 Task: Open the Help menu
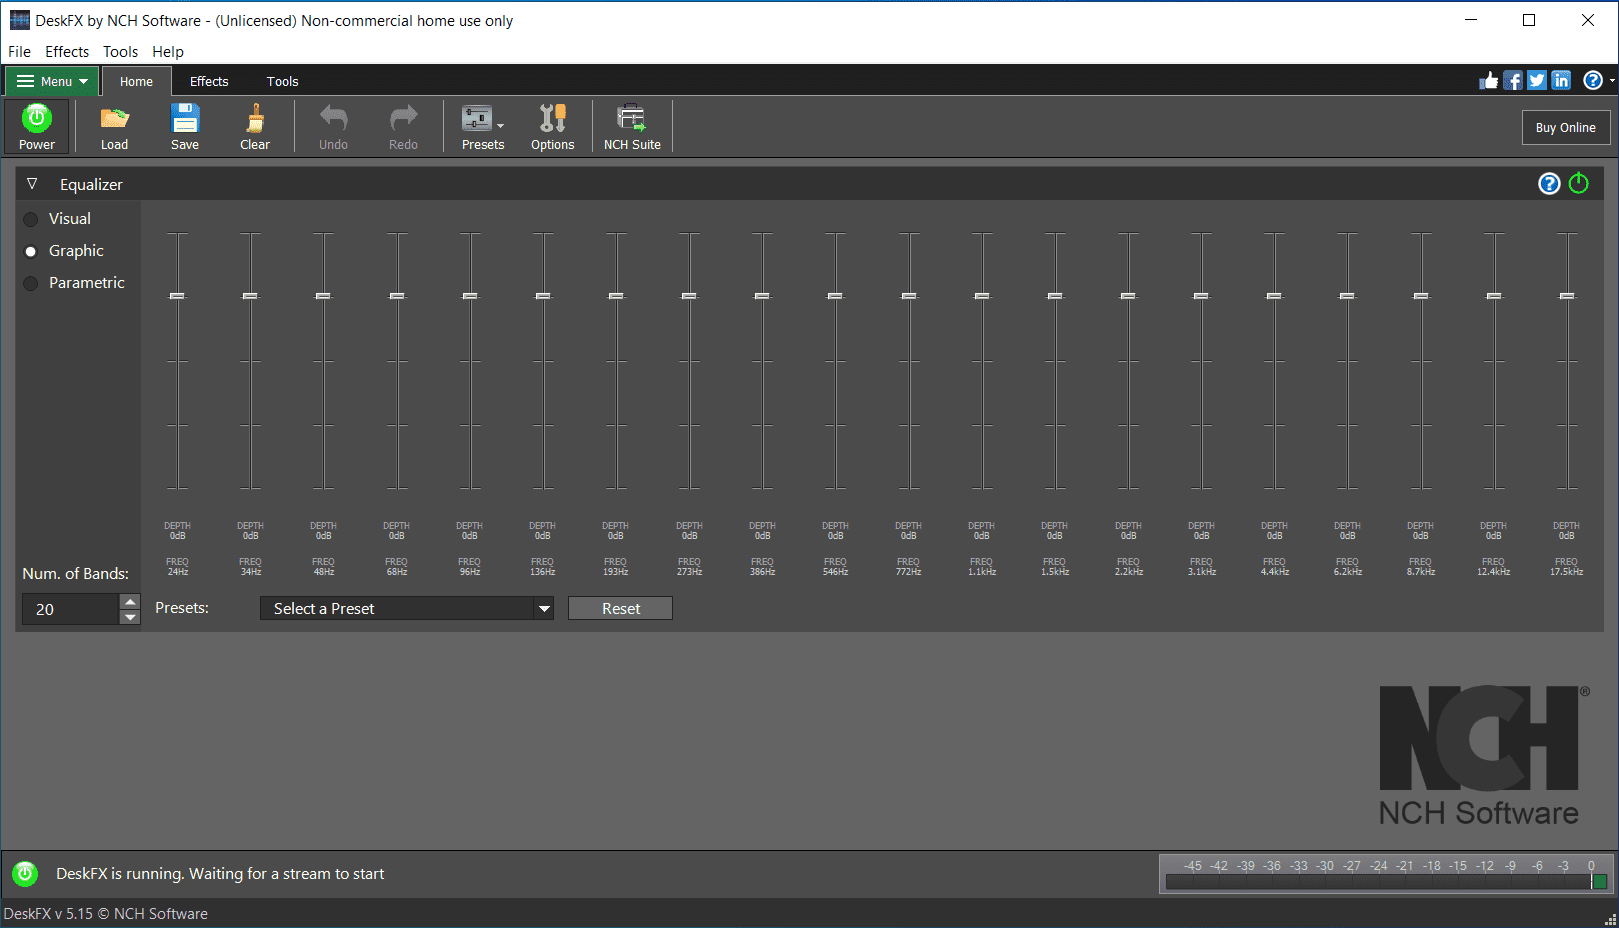click(168, 52)
